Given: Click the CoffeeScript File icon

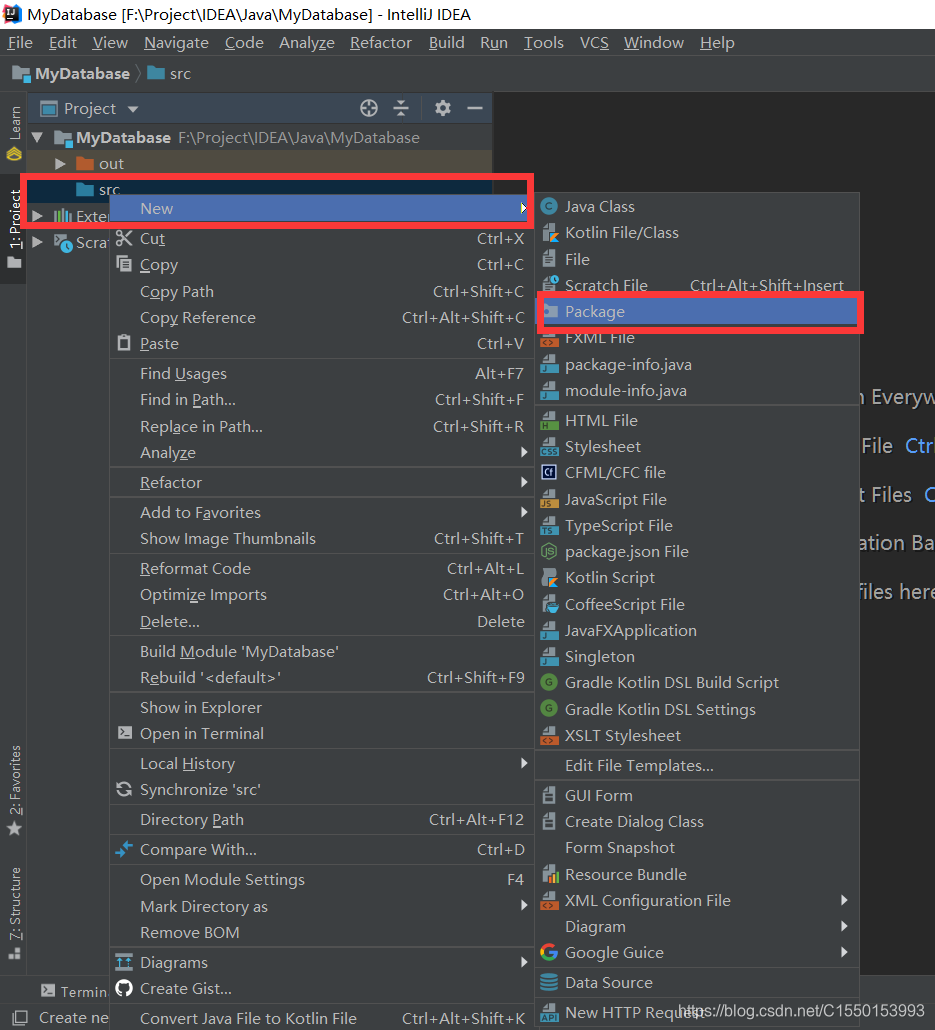Looking at the screenshot, I should pyautogui.click(x=549, y=604).
